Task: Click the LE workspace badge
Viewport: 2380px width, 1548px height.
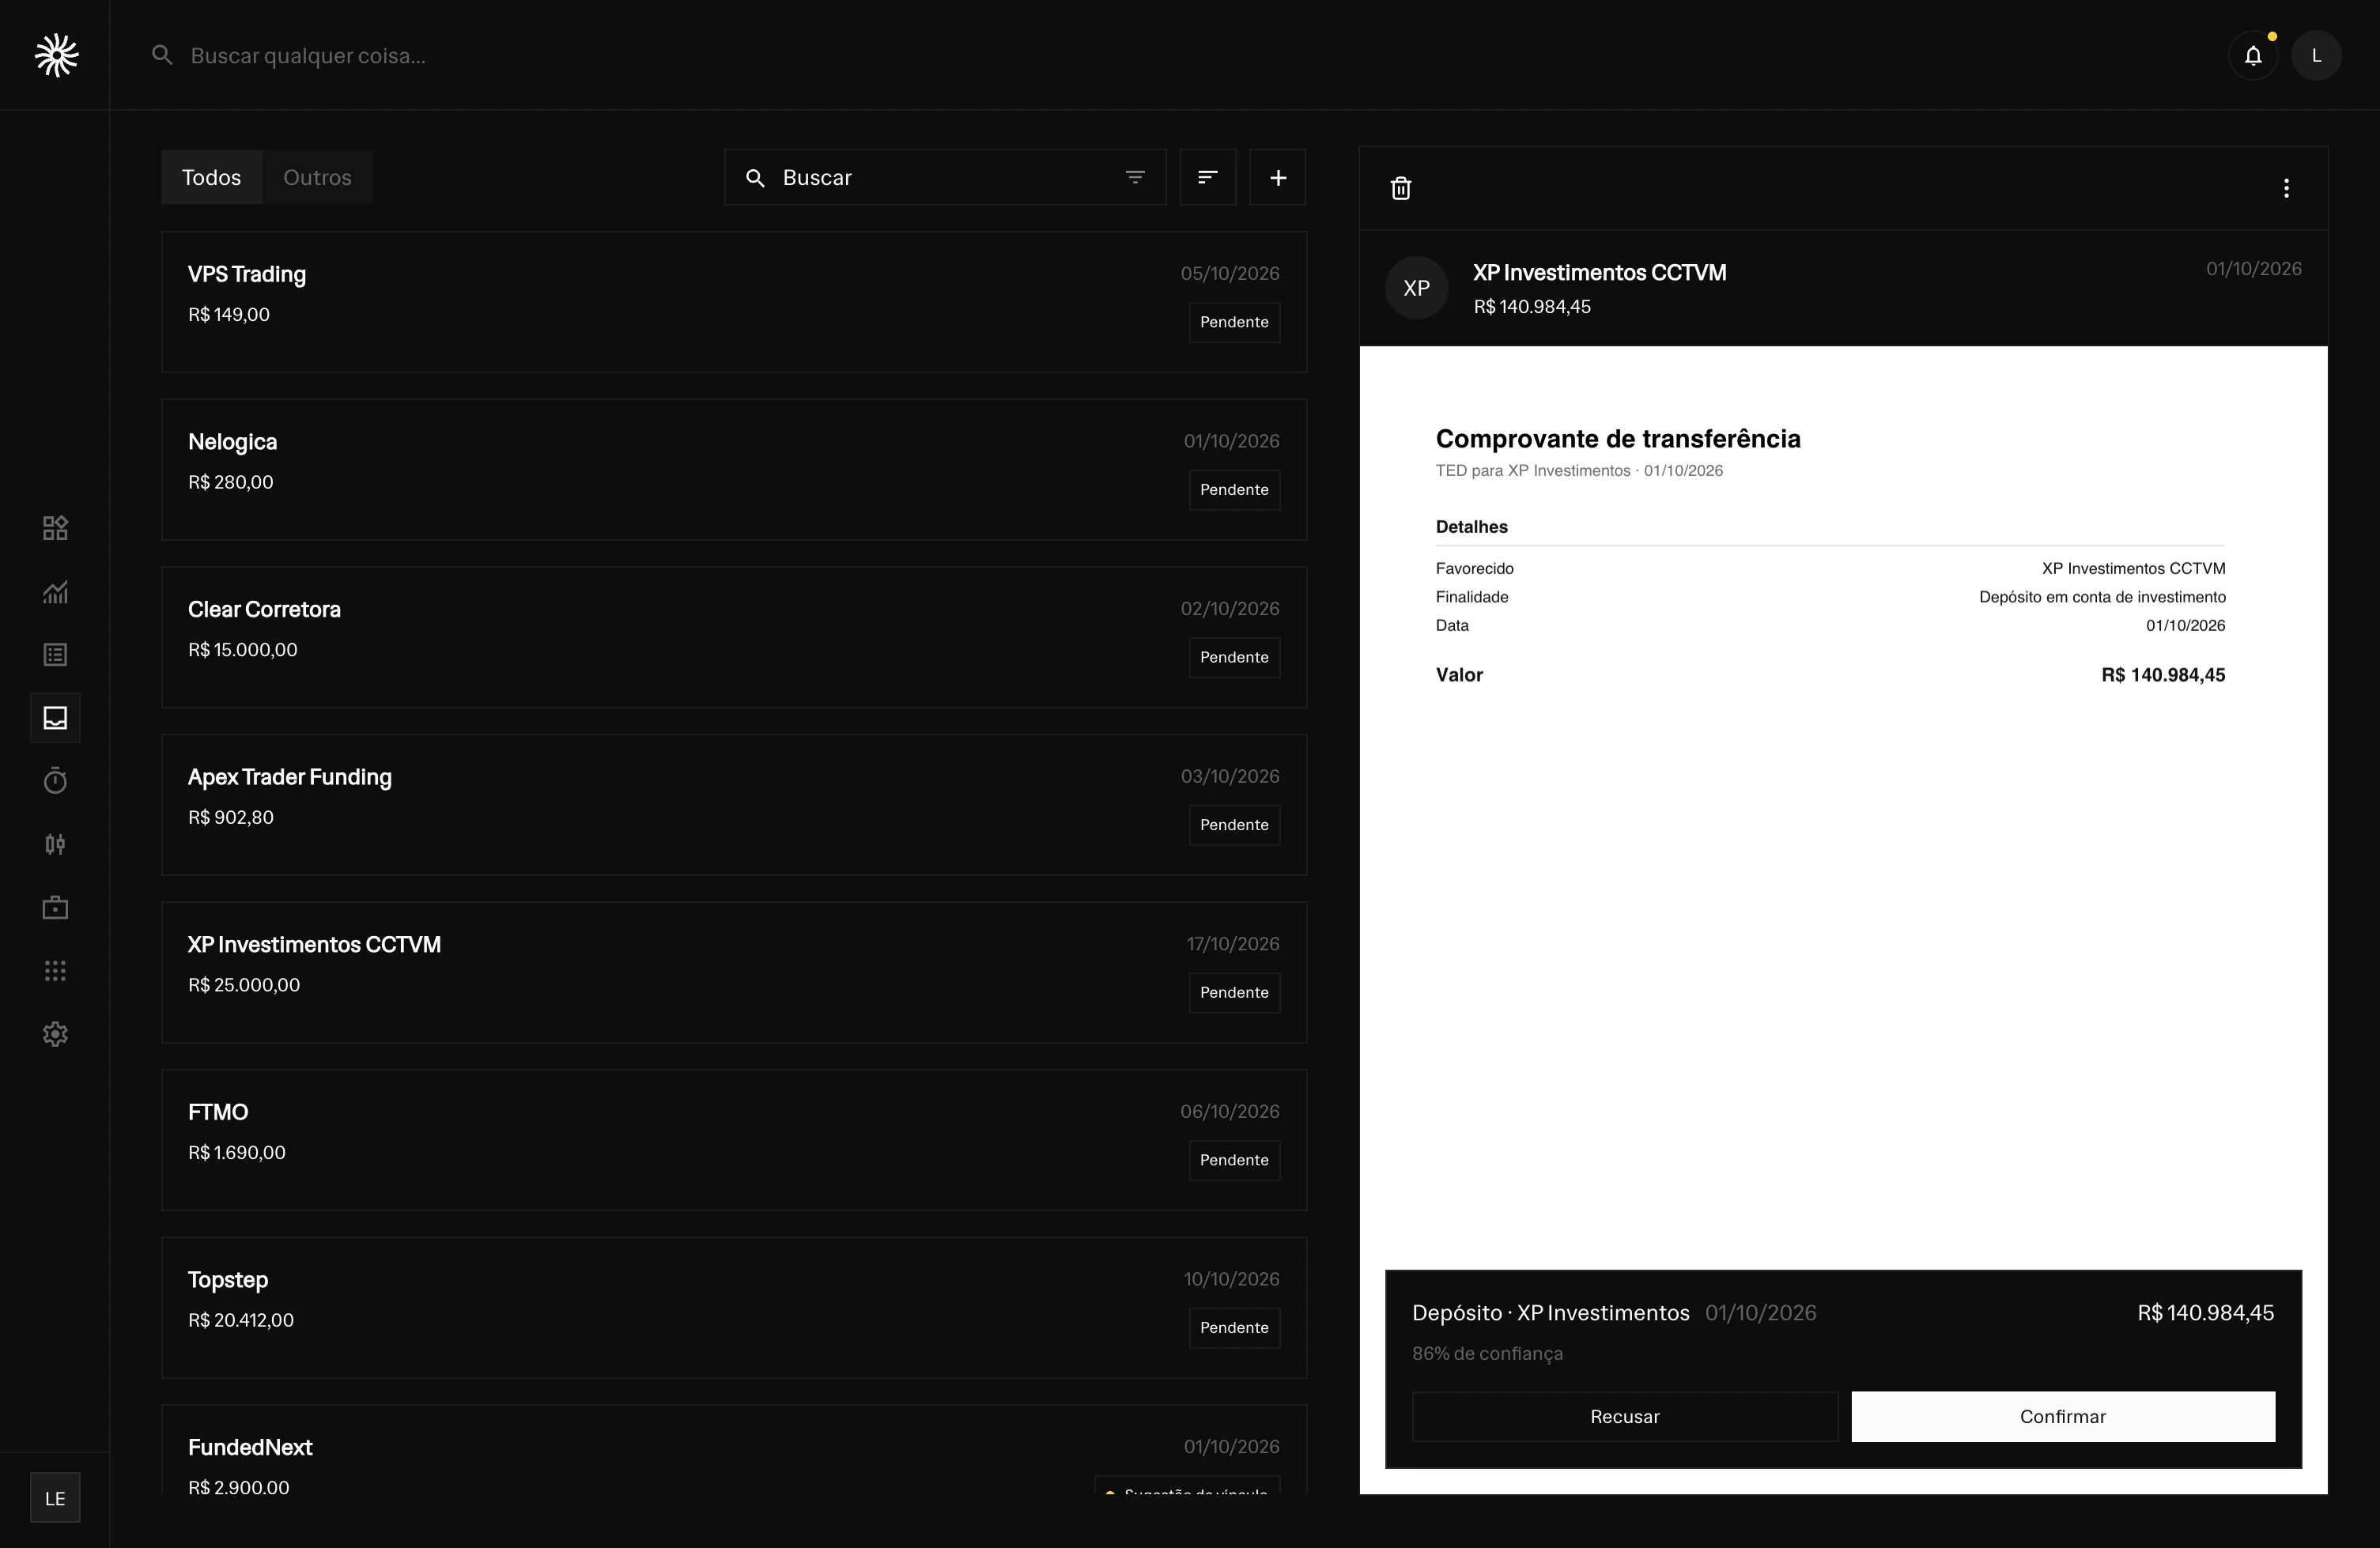Action: (55, 1498)
